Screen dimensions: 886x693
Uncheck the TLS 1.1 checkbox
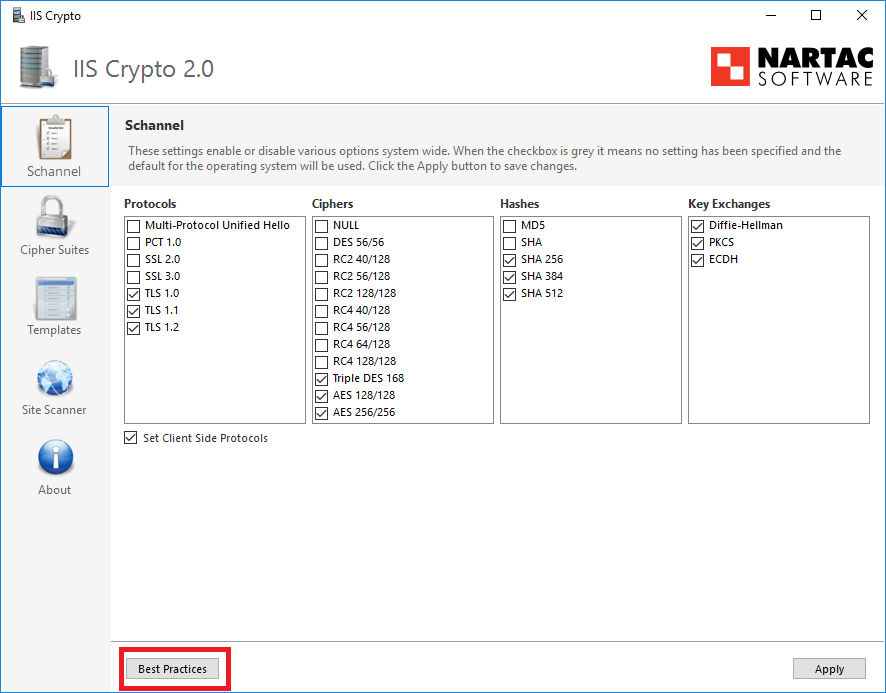(133, 311)
